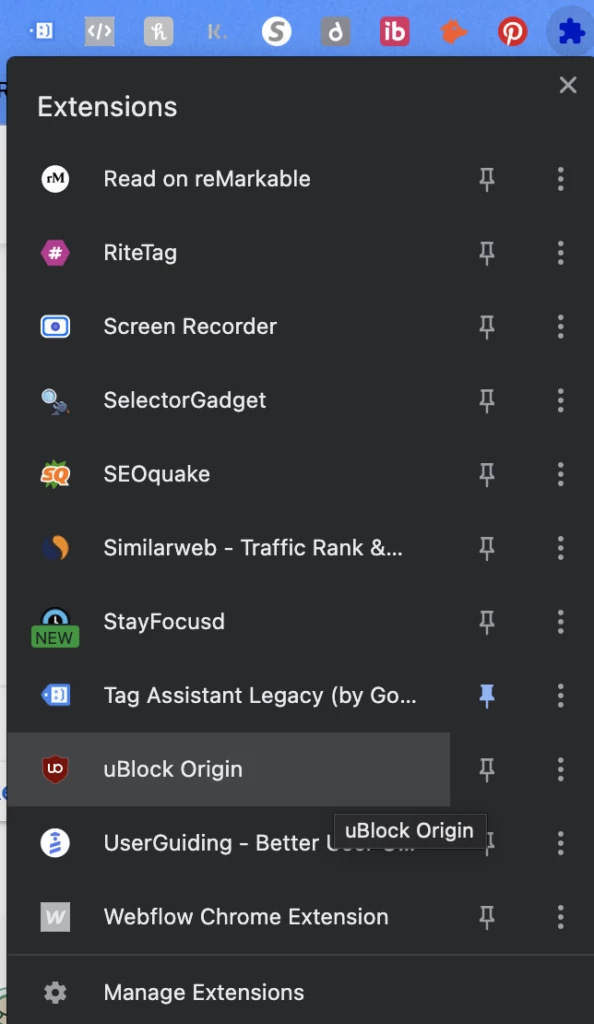
Task: Pin uBlock Origin to the toolbar
Action: tap(487, 769)
